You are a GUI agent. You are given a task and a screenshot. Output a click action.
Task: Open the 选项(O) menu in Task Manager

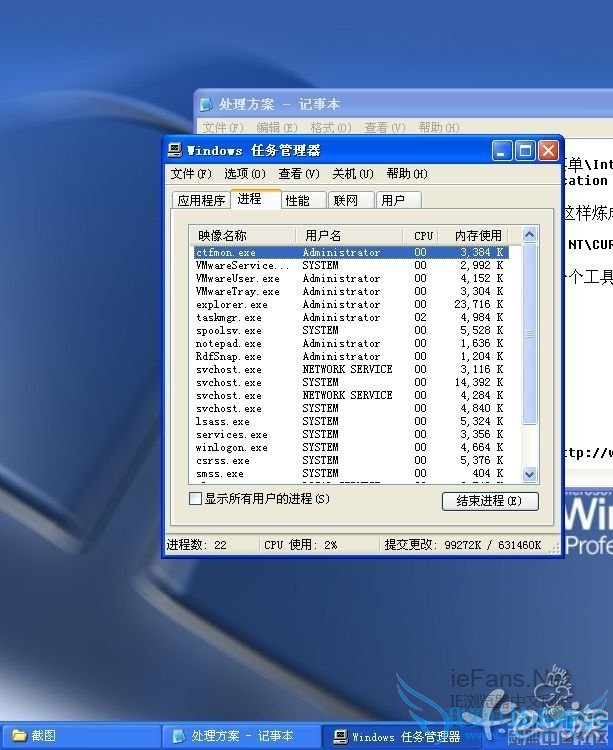(245, 174)
